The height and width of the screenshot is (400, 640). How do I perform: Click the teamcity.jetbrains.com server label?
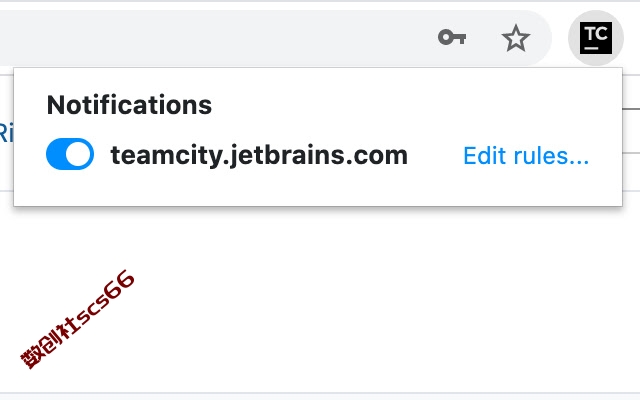(259, 156)
